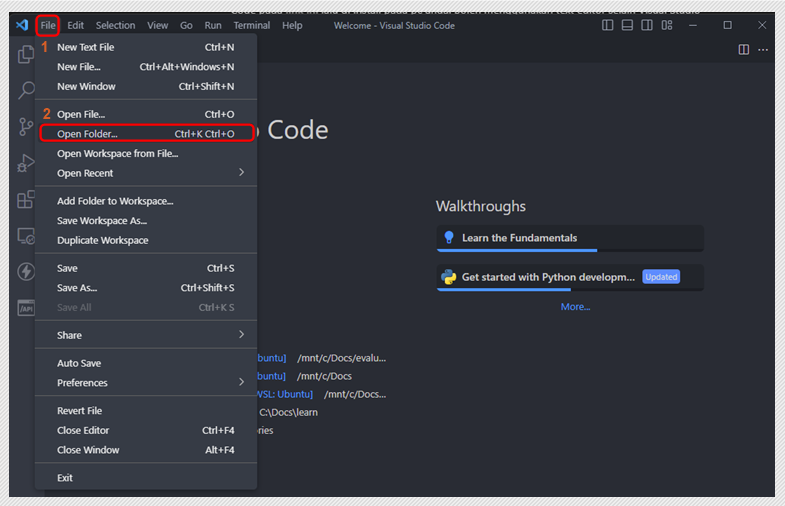Choose Open Folder... entry
This screenshot has width=785, height=506.
point(146,134)
